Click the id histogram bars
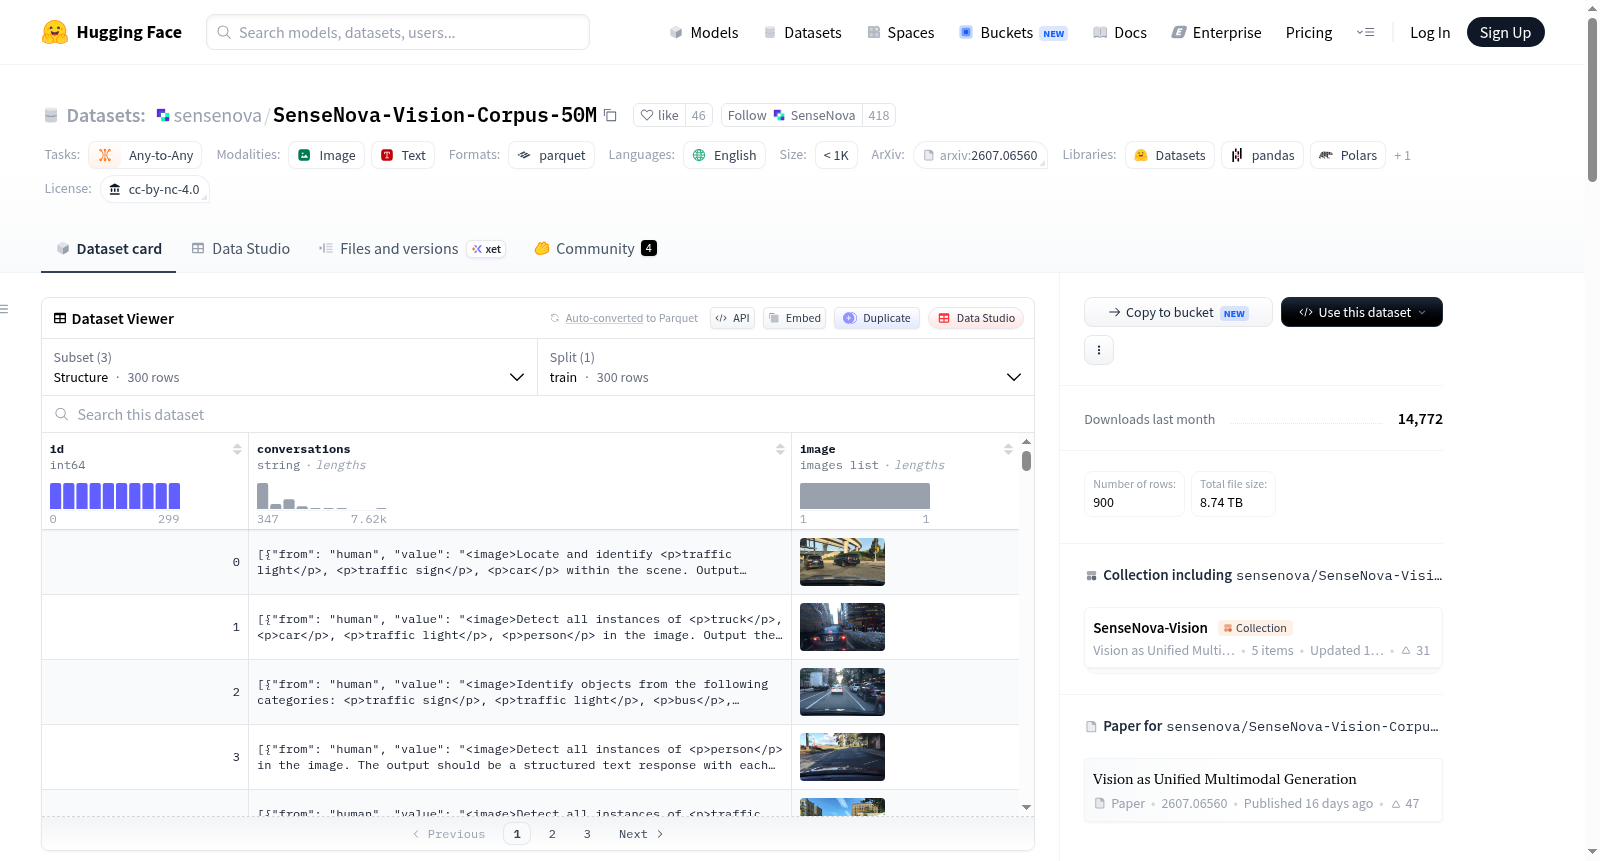The width and height of the screenshot is (1600, 861). [x=115, y=496]
